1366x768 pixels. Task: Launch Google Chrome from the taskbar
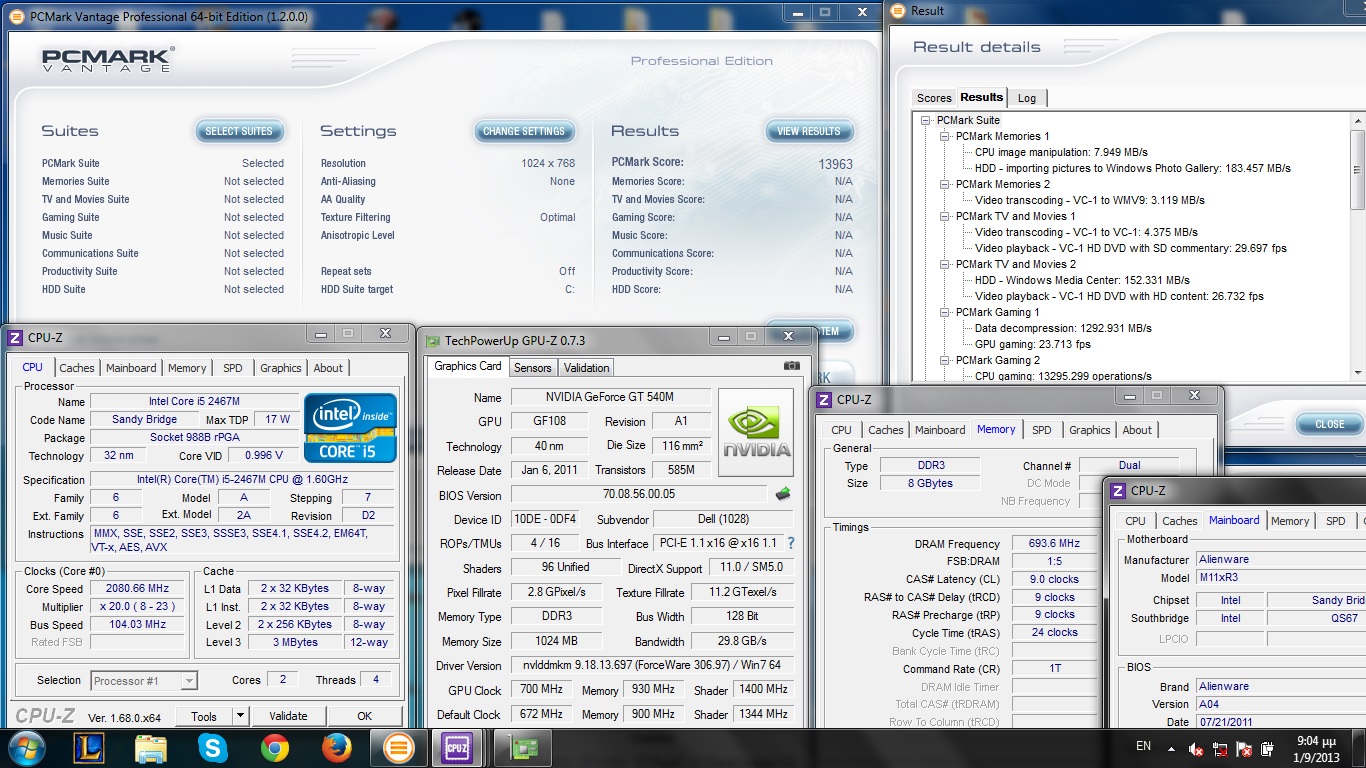tap(275, 747)
